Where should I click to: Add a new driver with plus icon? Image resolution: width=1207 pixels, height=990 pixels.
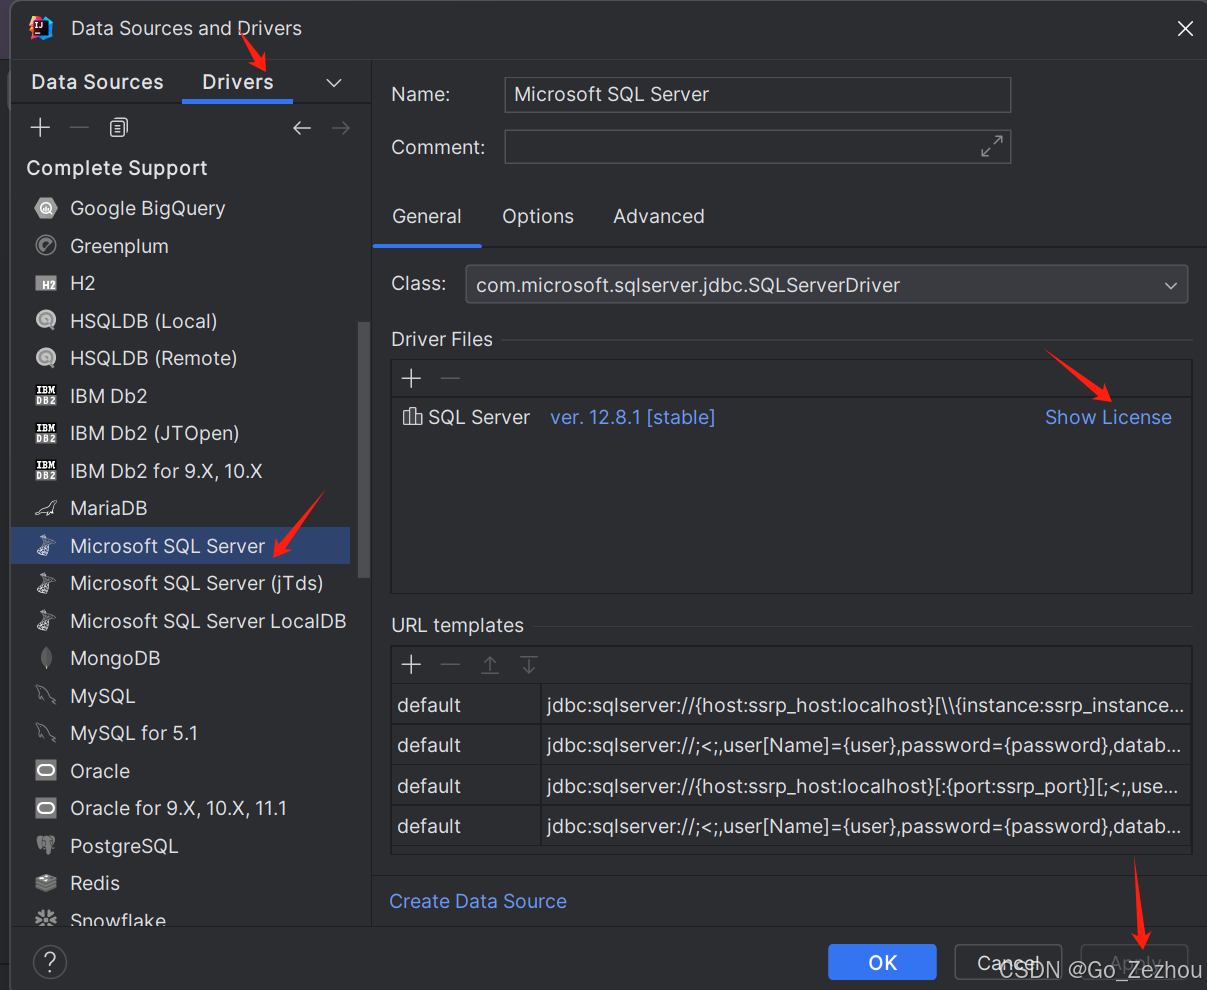(x=40, y=128)
